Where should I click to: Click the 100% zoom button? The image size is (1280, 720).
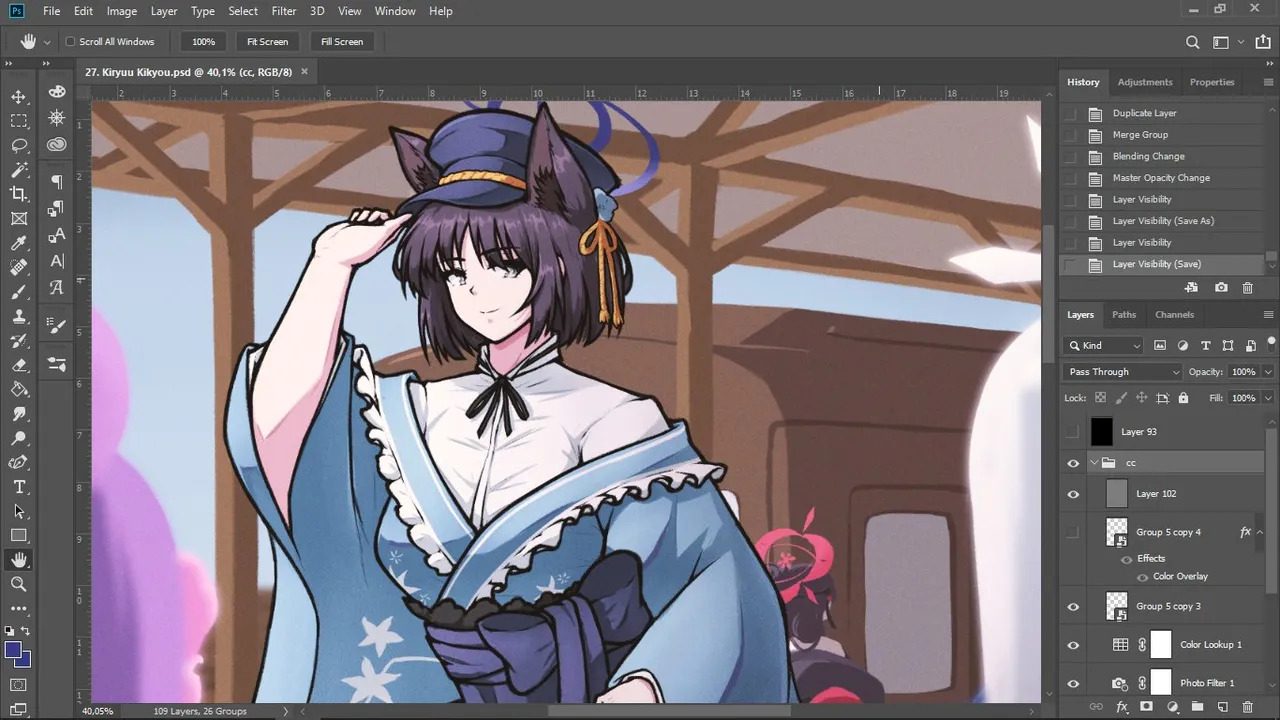(204, 42)
